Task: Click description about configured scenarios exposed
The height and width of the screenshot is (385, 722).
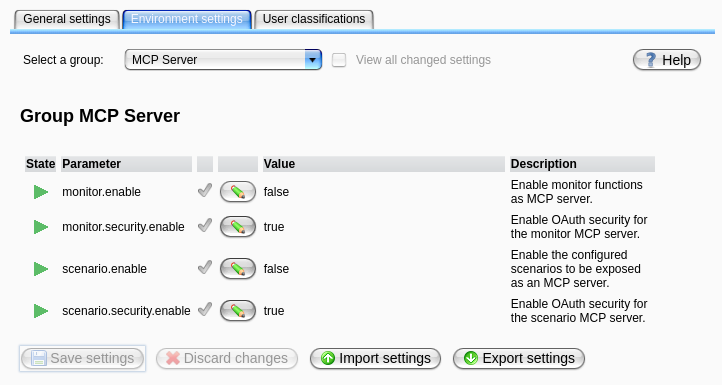Action: click(576, 269)
